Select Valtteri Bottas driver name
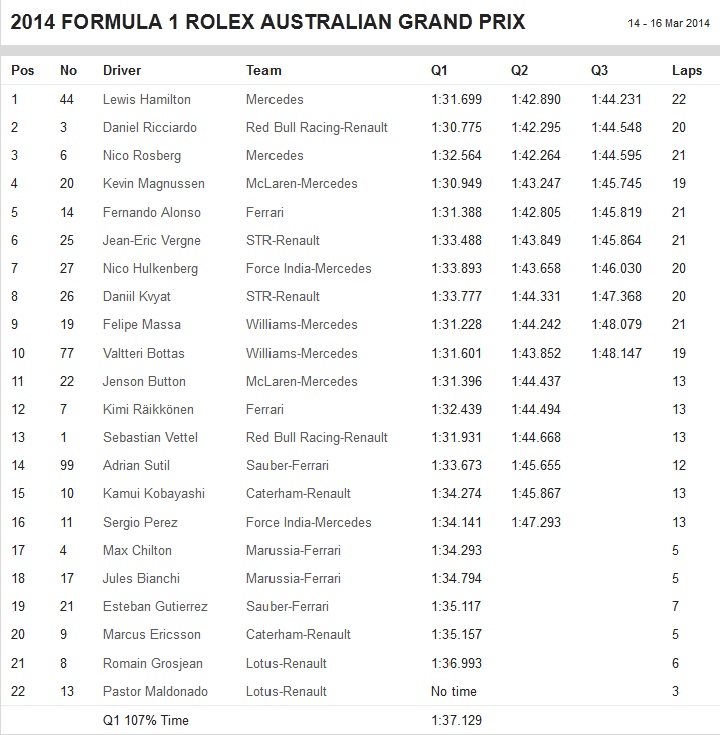The height and width of the screenshot is (735, 724). (x=143, y=353)
